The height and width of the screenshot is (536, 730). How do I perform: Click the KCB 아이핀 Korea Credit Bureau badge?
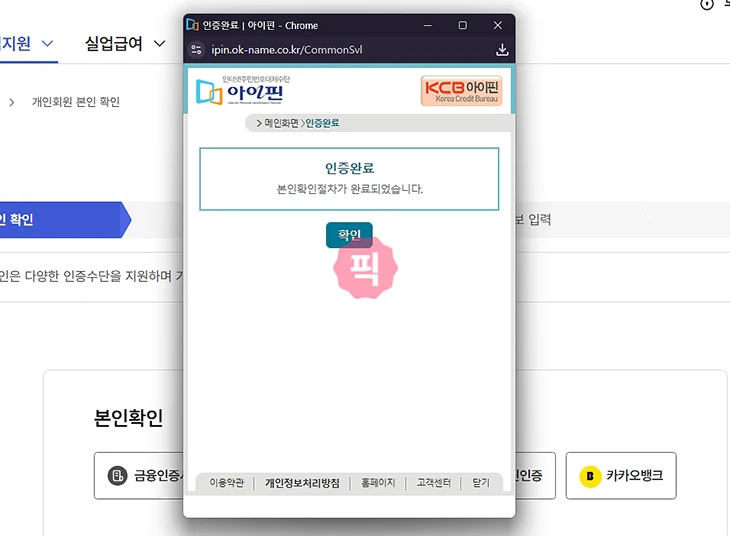(461, 90)
